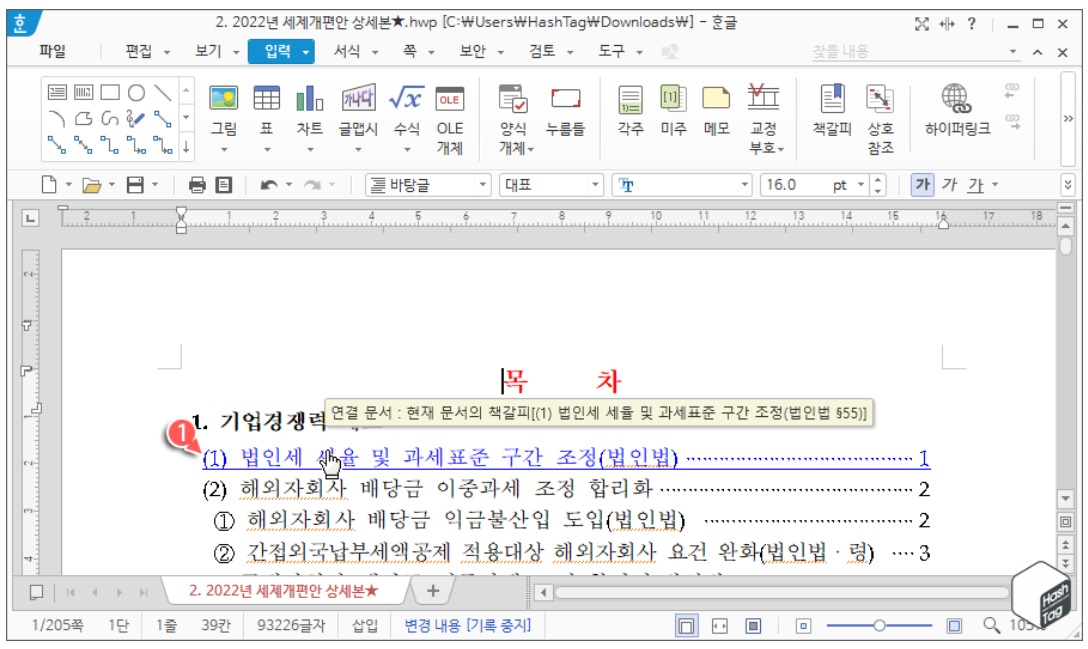Open the 쪽 menu
The height and width of the screenshot is (649, 1088).
point(410,51)
